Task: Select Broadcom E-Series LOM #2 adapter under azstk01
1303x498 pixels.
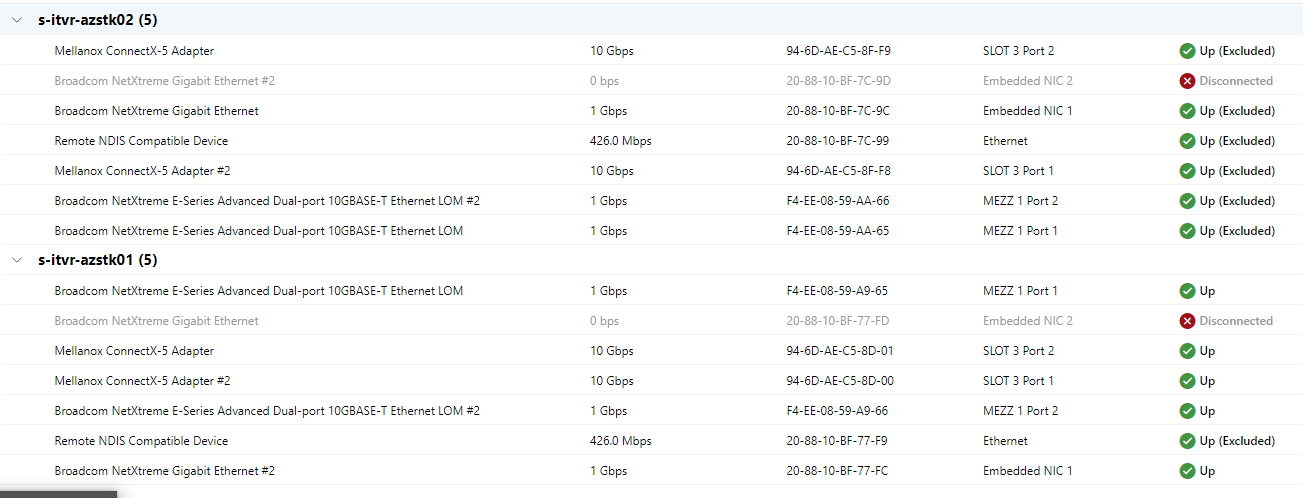Action: (267, 411)
